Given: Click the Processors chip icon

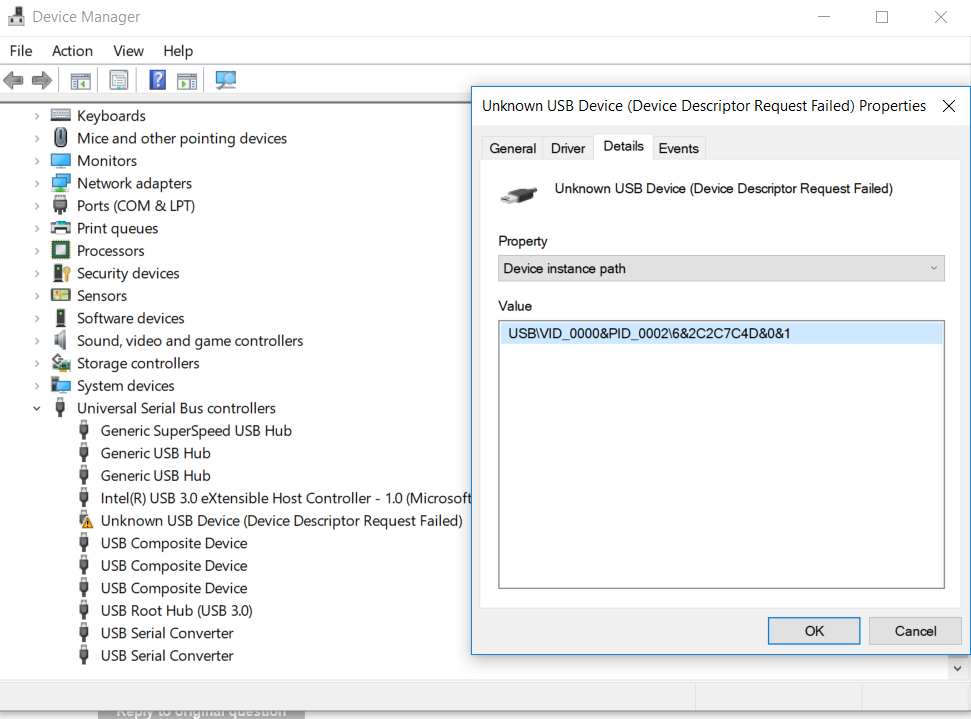Looking at the screenshot, I should pyautogui.click(x=61, y=250).
